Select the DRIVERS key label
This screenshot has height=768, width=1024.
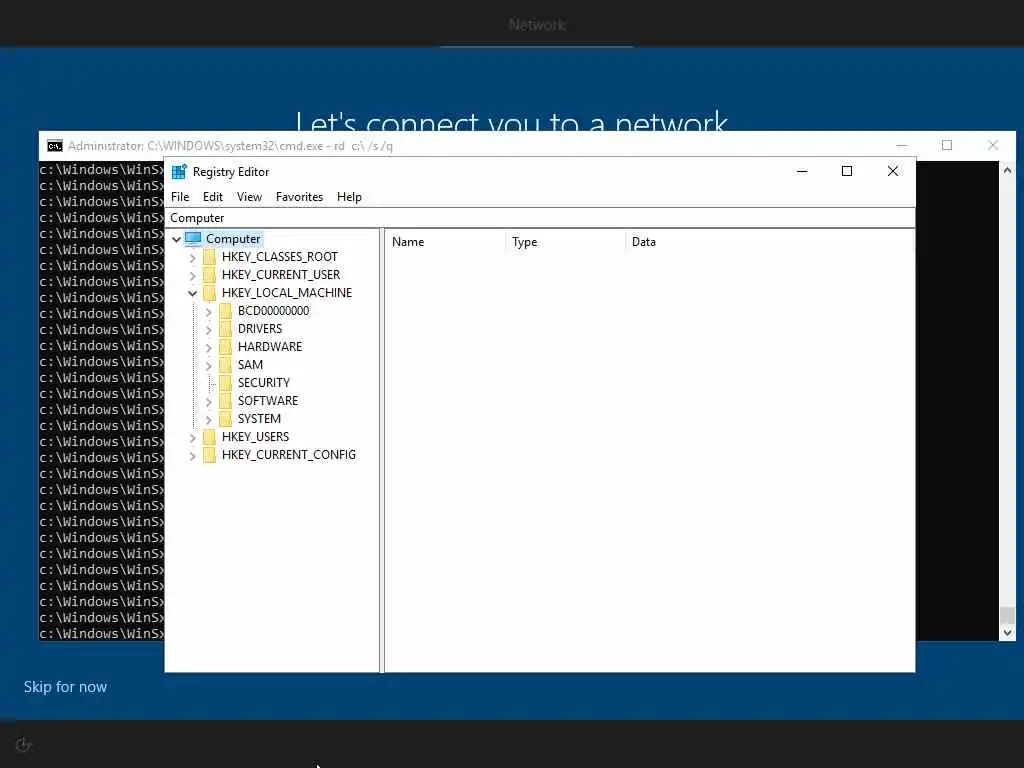(260, 328)
